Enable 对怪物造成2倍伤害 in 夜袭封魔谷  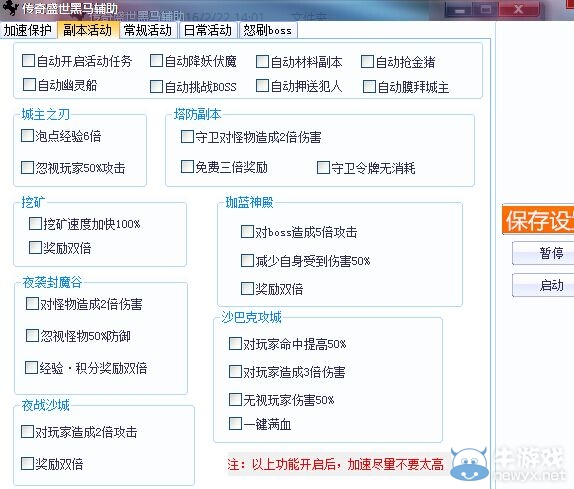pos(32,303)
